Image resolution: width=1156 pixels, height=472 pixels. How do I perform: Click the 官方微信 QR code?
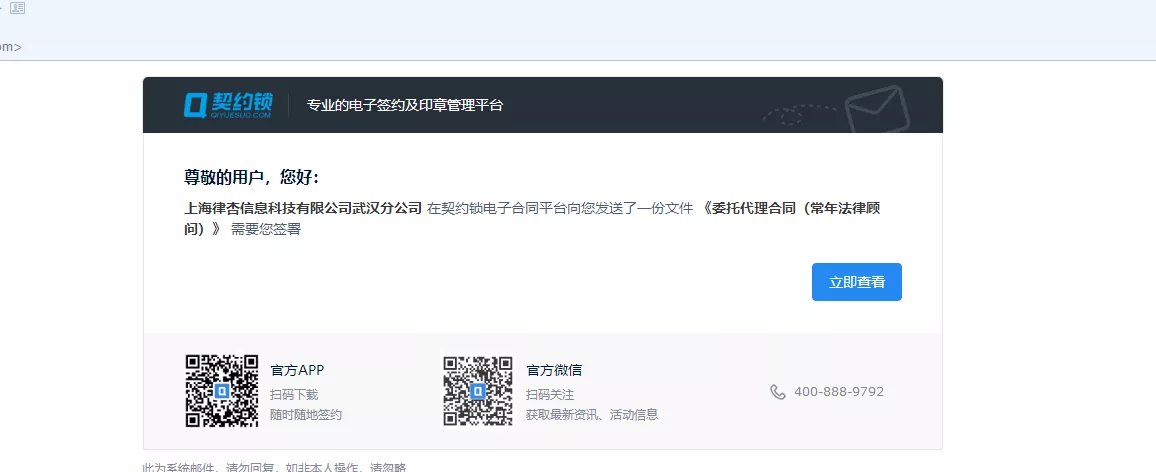click(478, 391)
